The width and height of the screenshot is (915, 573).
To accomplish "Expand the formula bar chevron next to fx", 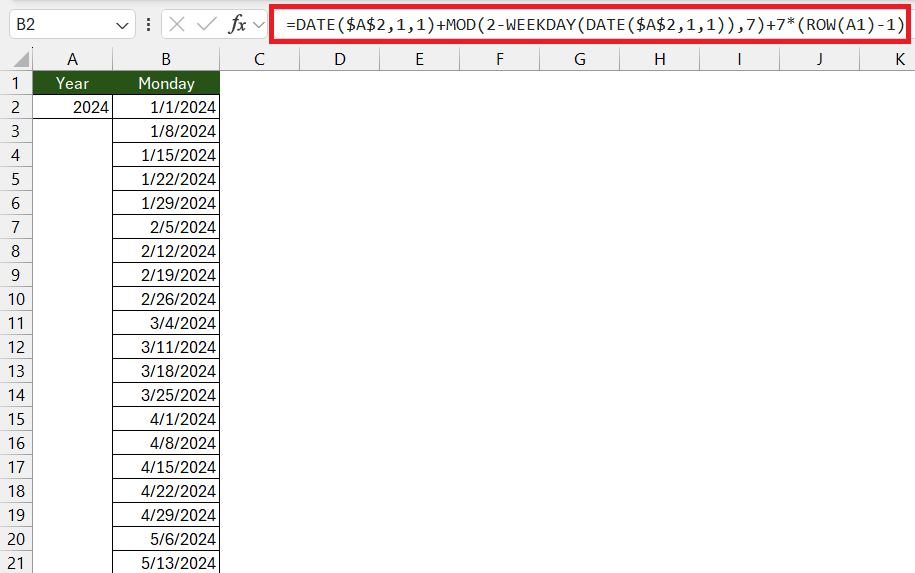I will click(x=259, y=25).
